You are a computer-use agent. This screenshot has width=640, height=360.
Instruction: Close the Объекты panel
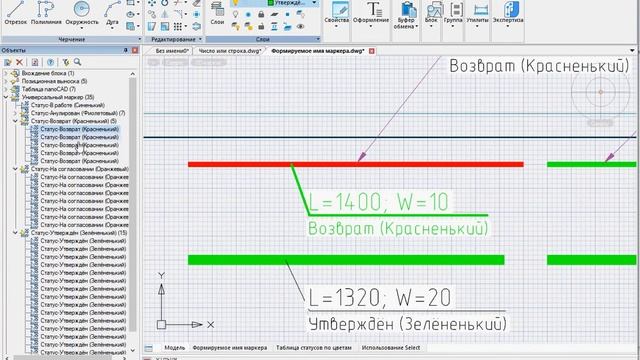point(135,50)
